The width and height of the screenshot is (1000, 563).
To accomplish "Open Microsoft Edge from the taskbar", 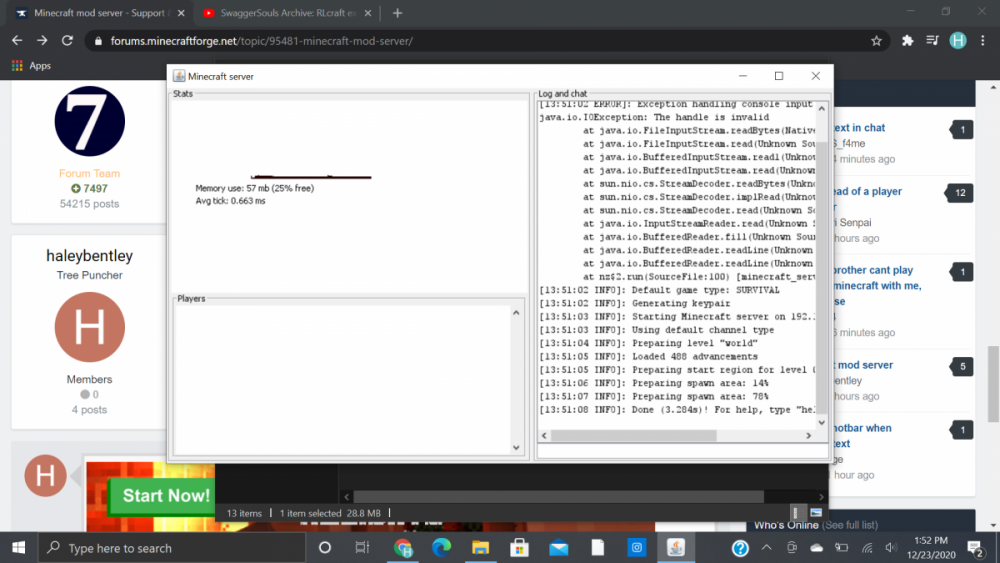I will (x=441, y=548).
